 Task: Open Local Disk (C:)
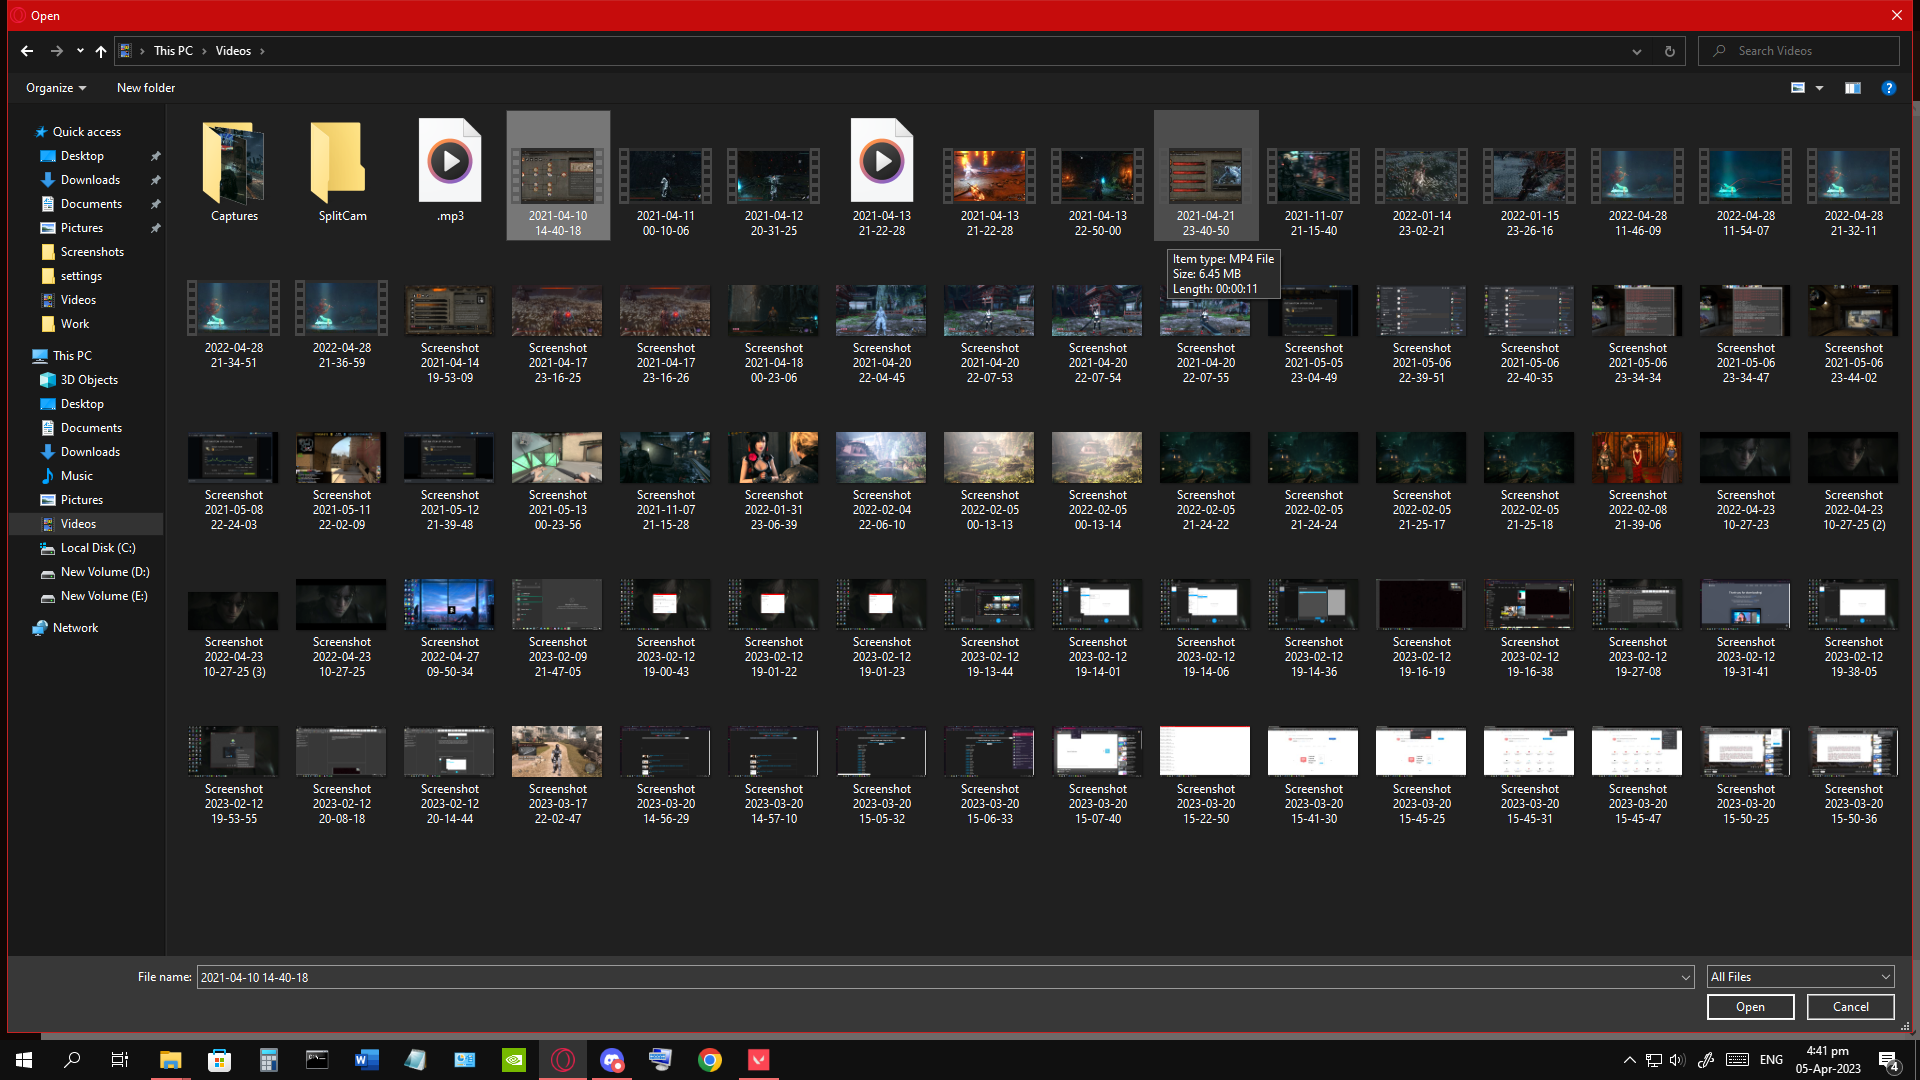coord(98,548)
